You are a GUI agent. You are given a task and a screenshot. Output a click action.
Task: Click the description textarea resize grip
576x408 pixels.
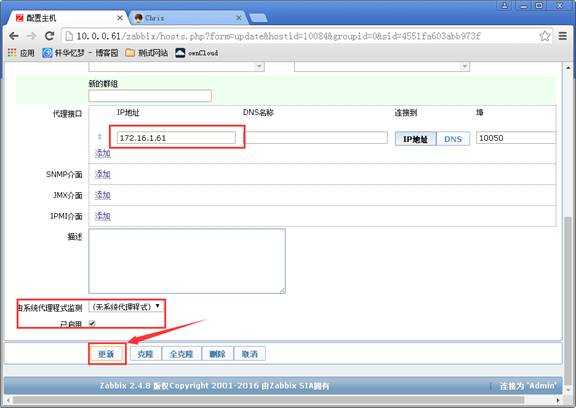tap(282, 290)
